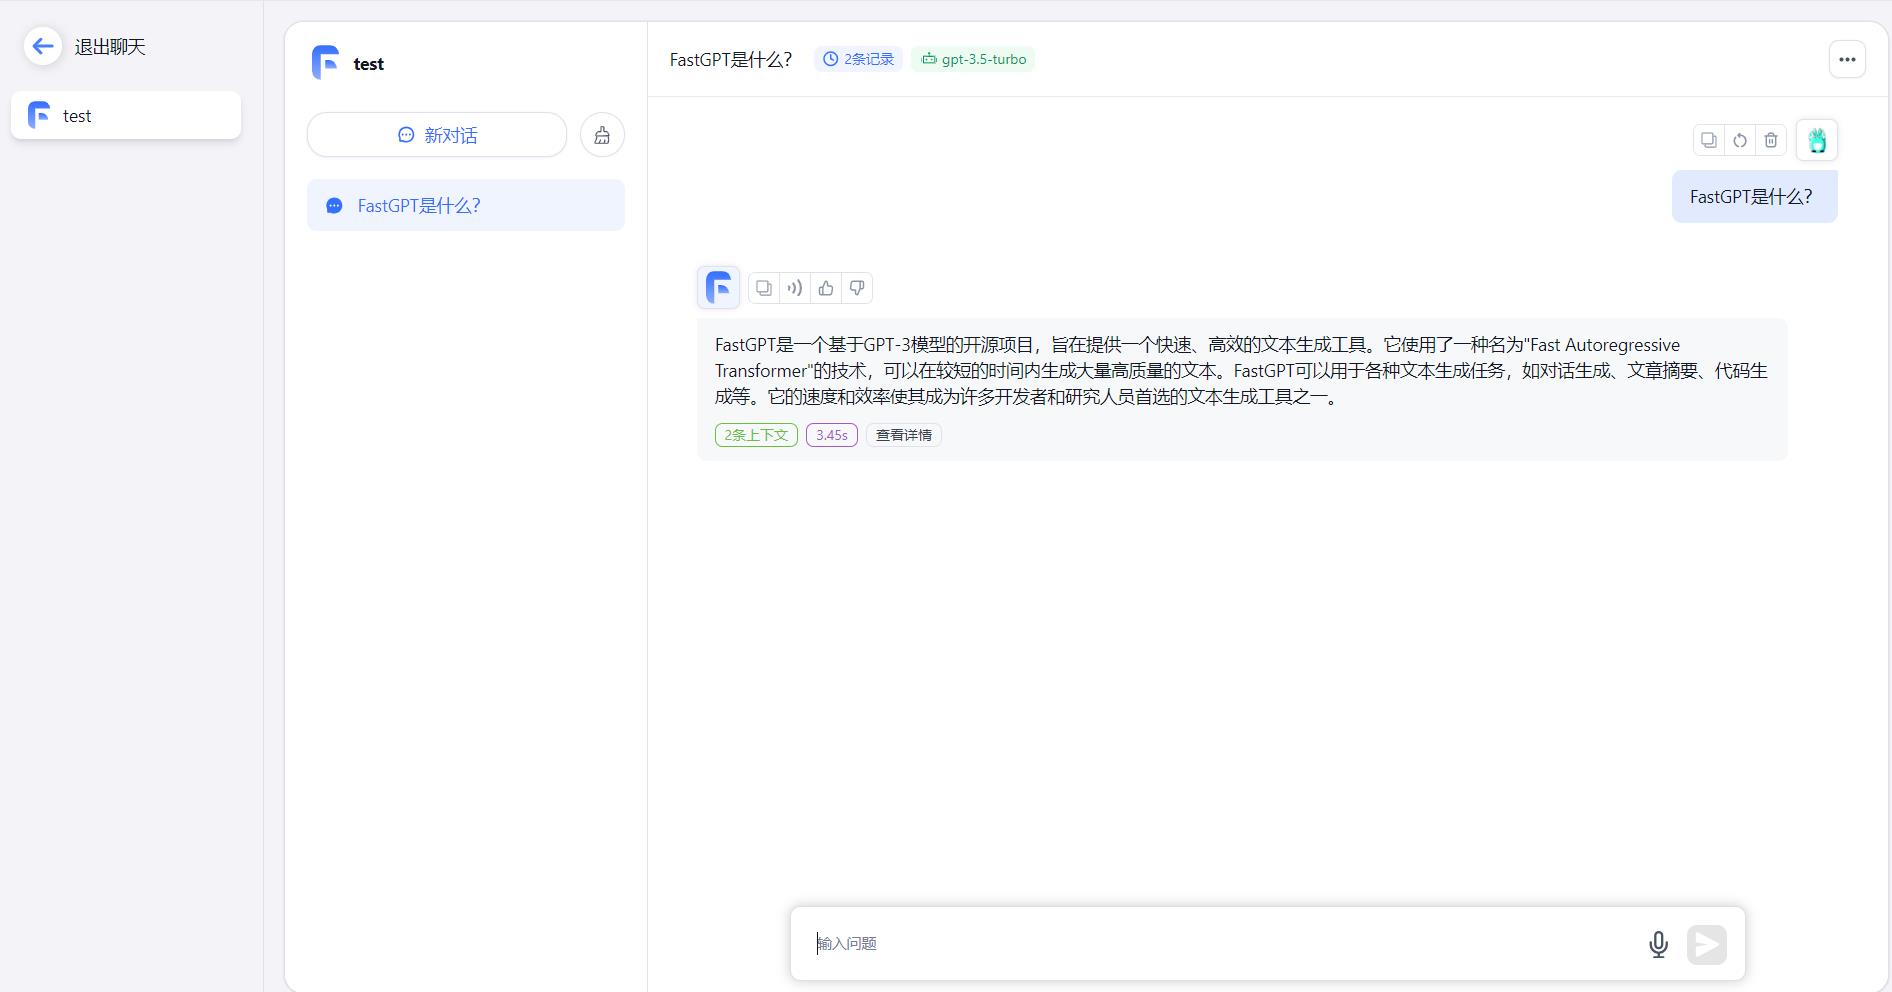Regenerate the response with retry icon
Viewport: 1892px width, 992px height.
pos(1740,140)
